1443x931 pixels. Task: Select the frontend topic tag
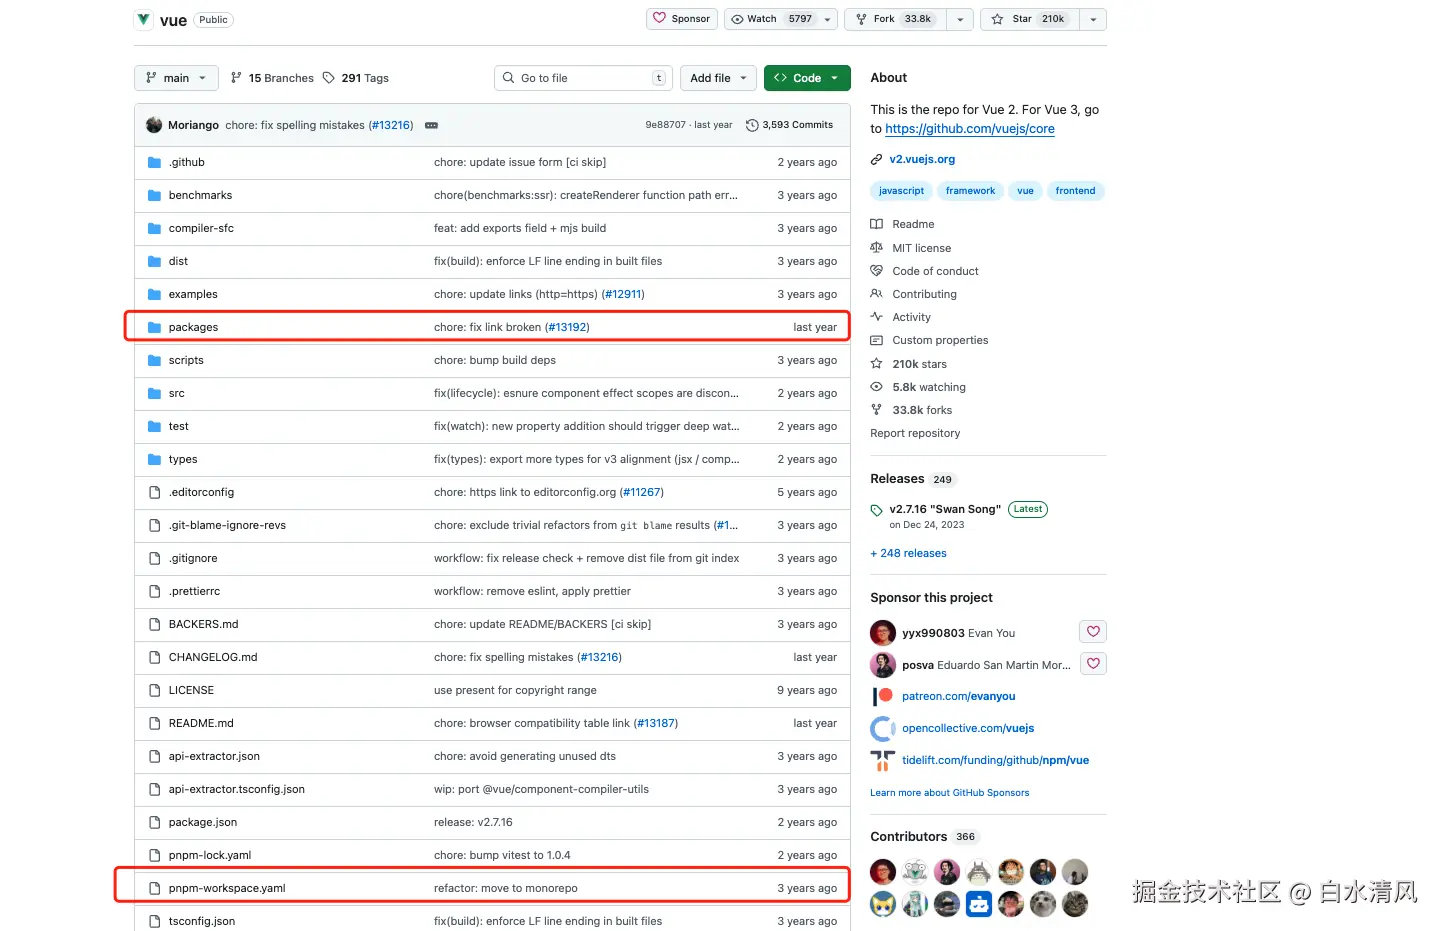click(x=1075, y=191)
